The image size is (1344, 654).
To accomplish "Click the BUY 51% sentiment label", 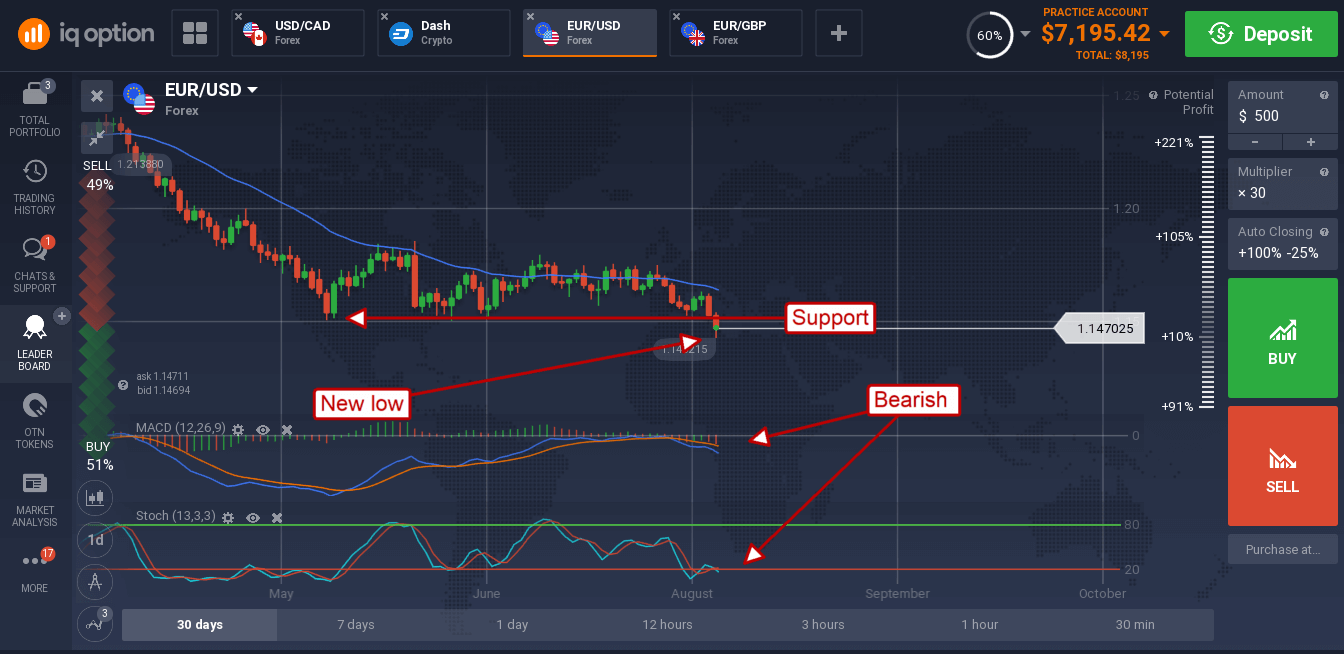I will (99, 455).
